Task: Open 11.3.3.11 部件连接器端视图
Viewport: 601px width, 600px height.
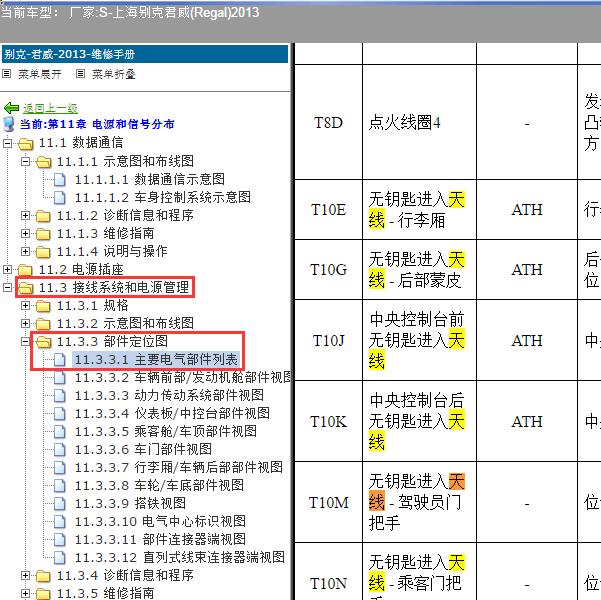Action: click(x=160, y=540)
